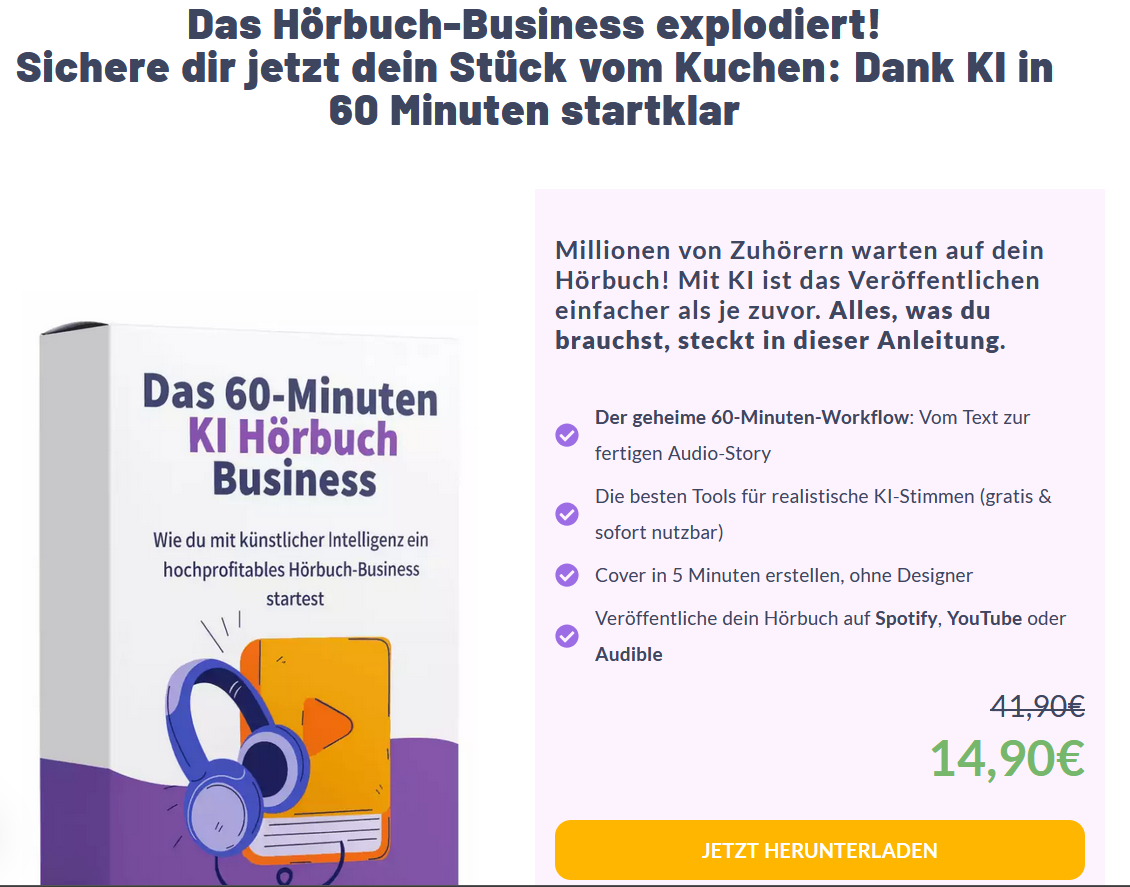Click checkmark icon beside Spotify, YouTube bullet

point(567,636)
